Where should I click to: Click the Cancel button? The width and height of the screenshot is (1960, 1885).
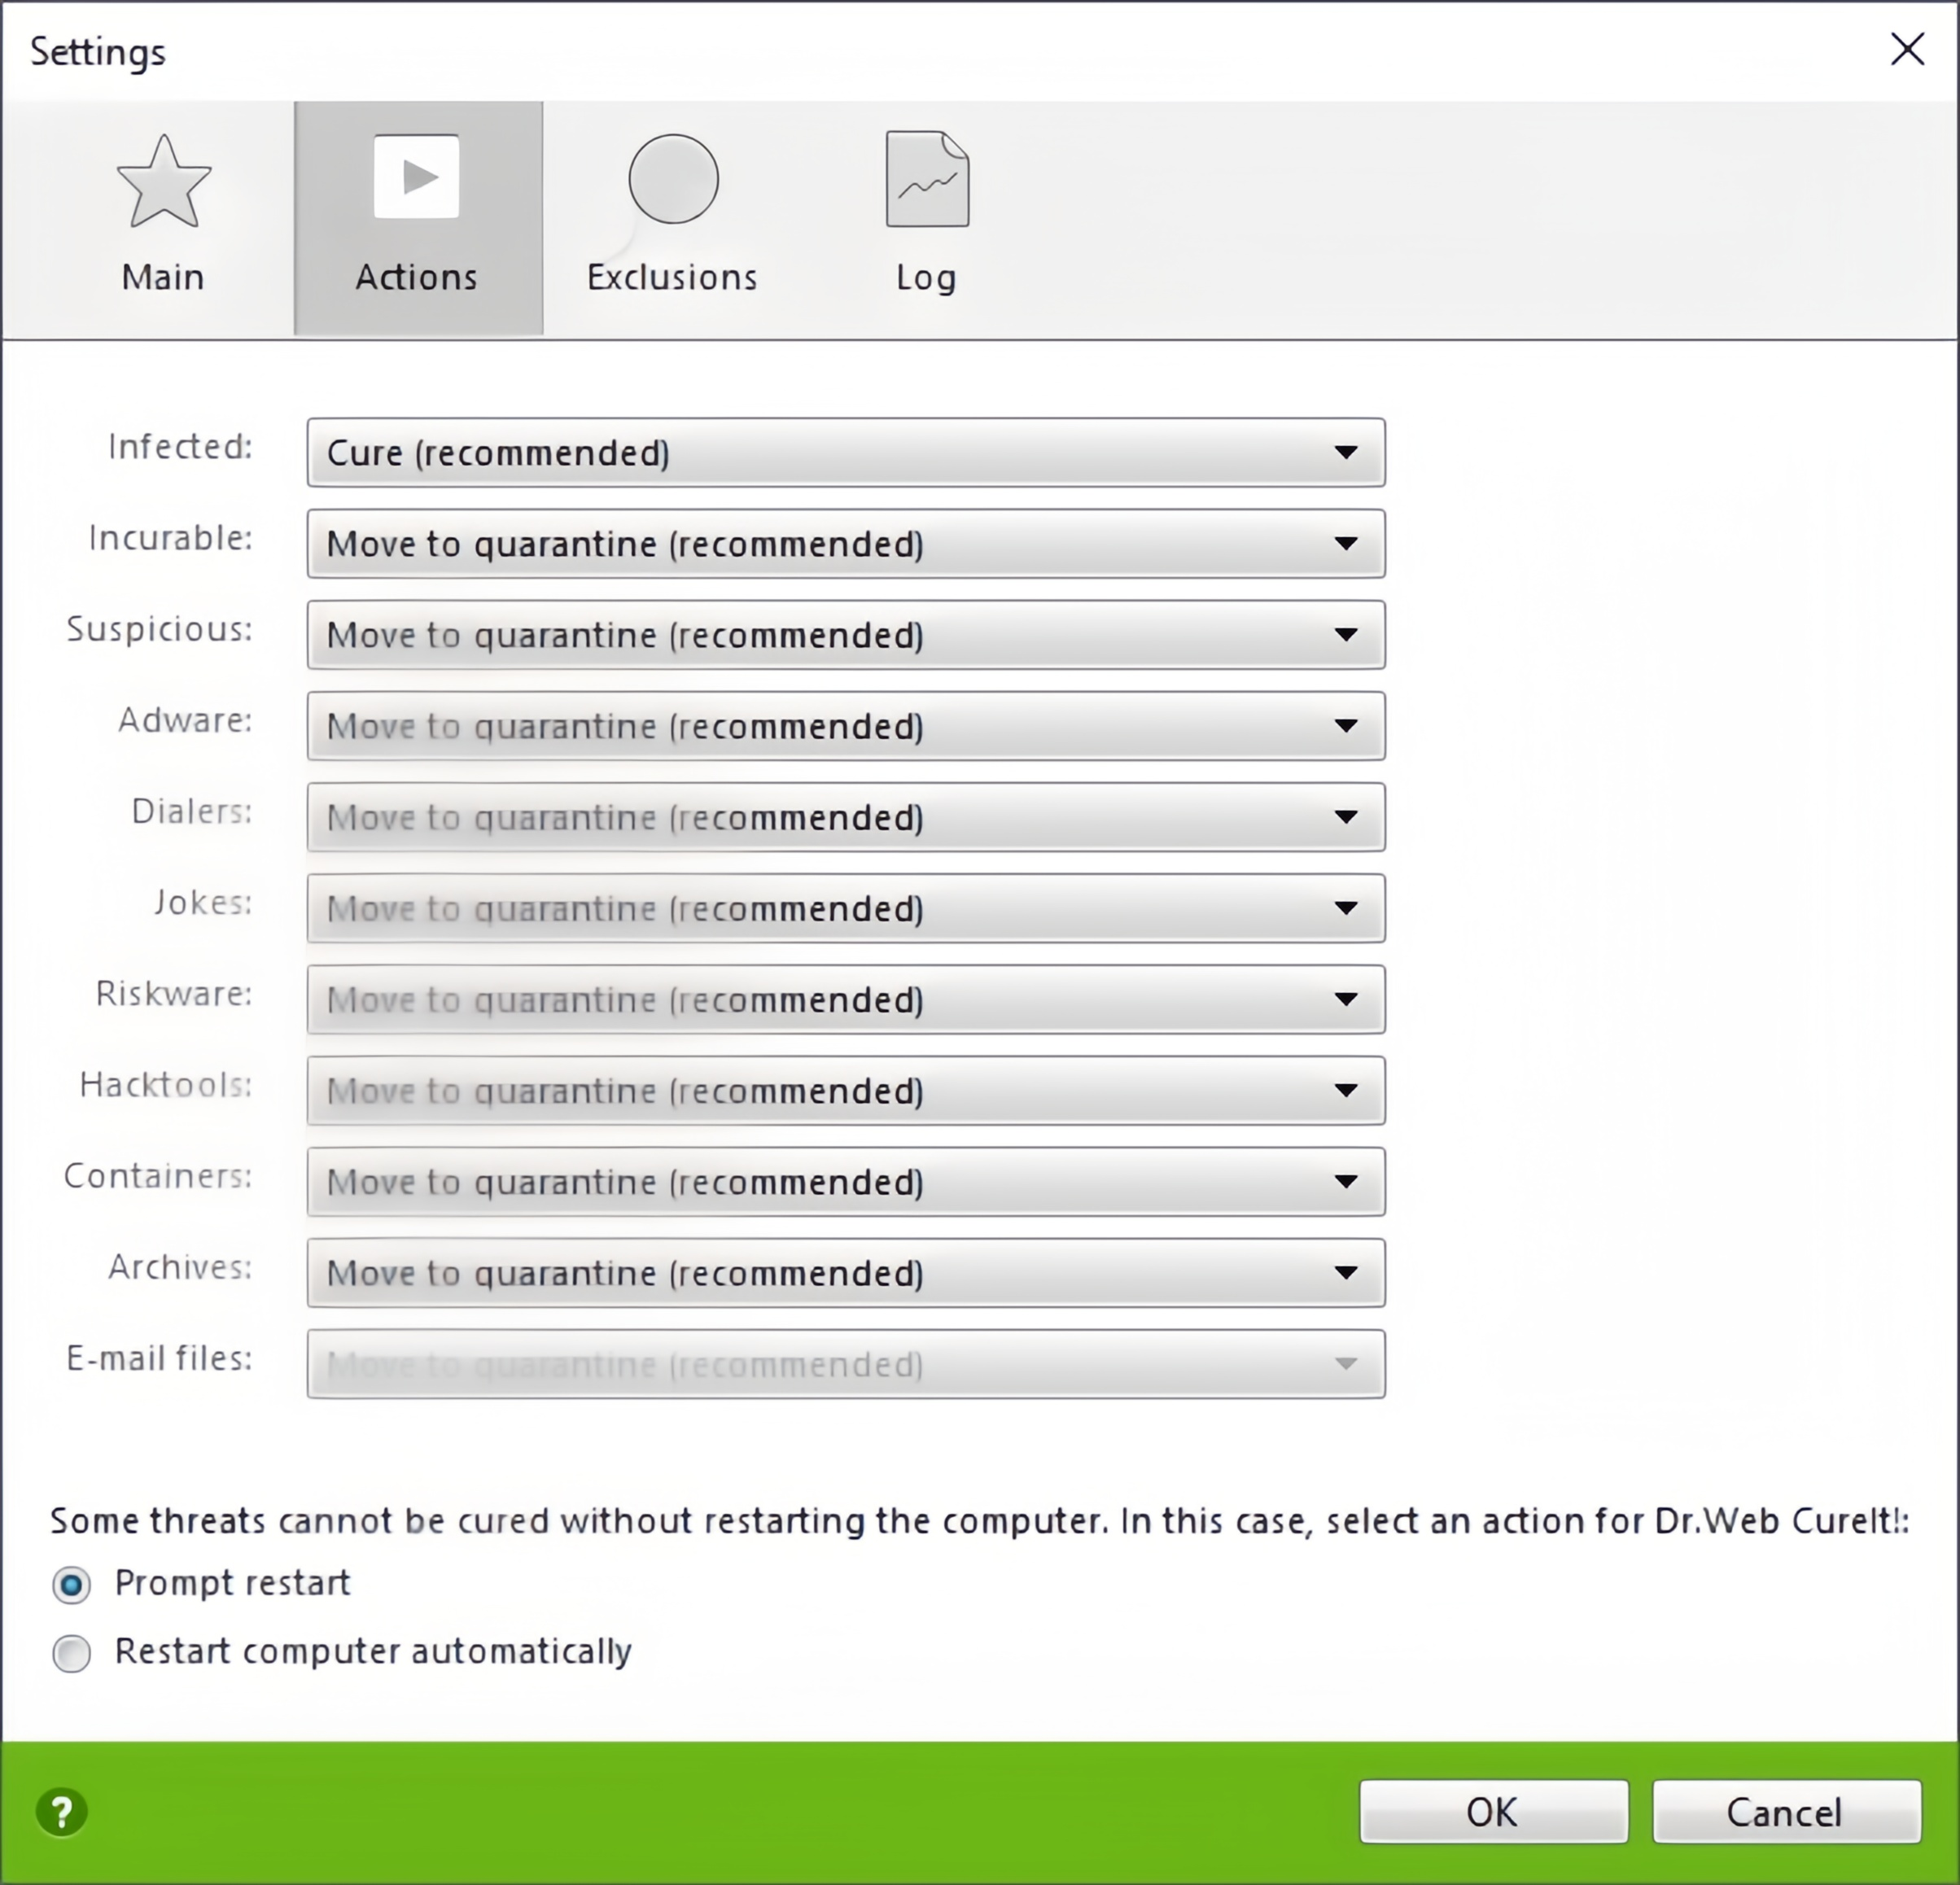[x=1787, y=1811]
